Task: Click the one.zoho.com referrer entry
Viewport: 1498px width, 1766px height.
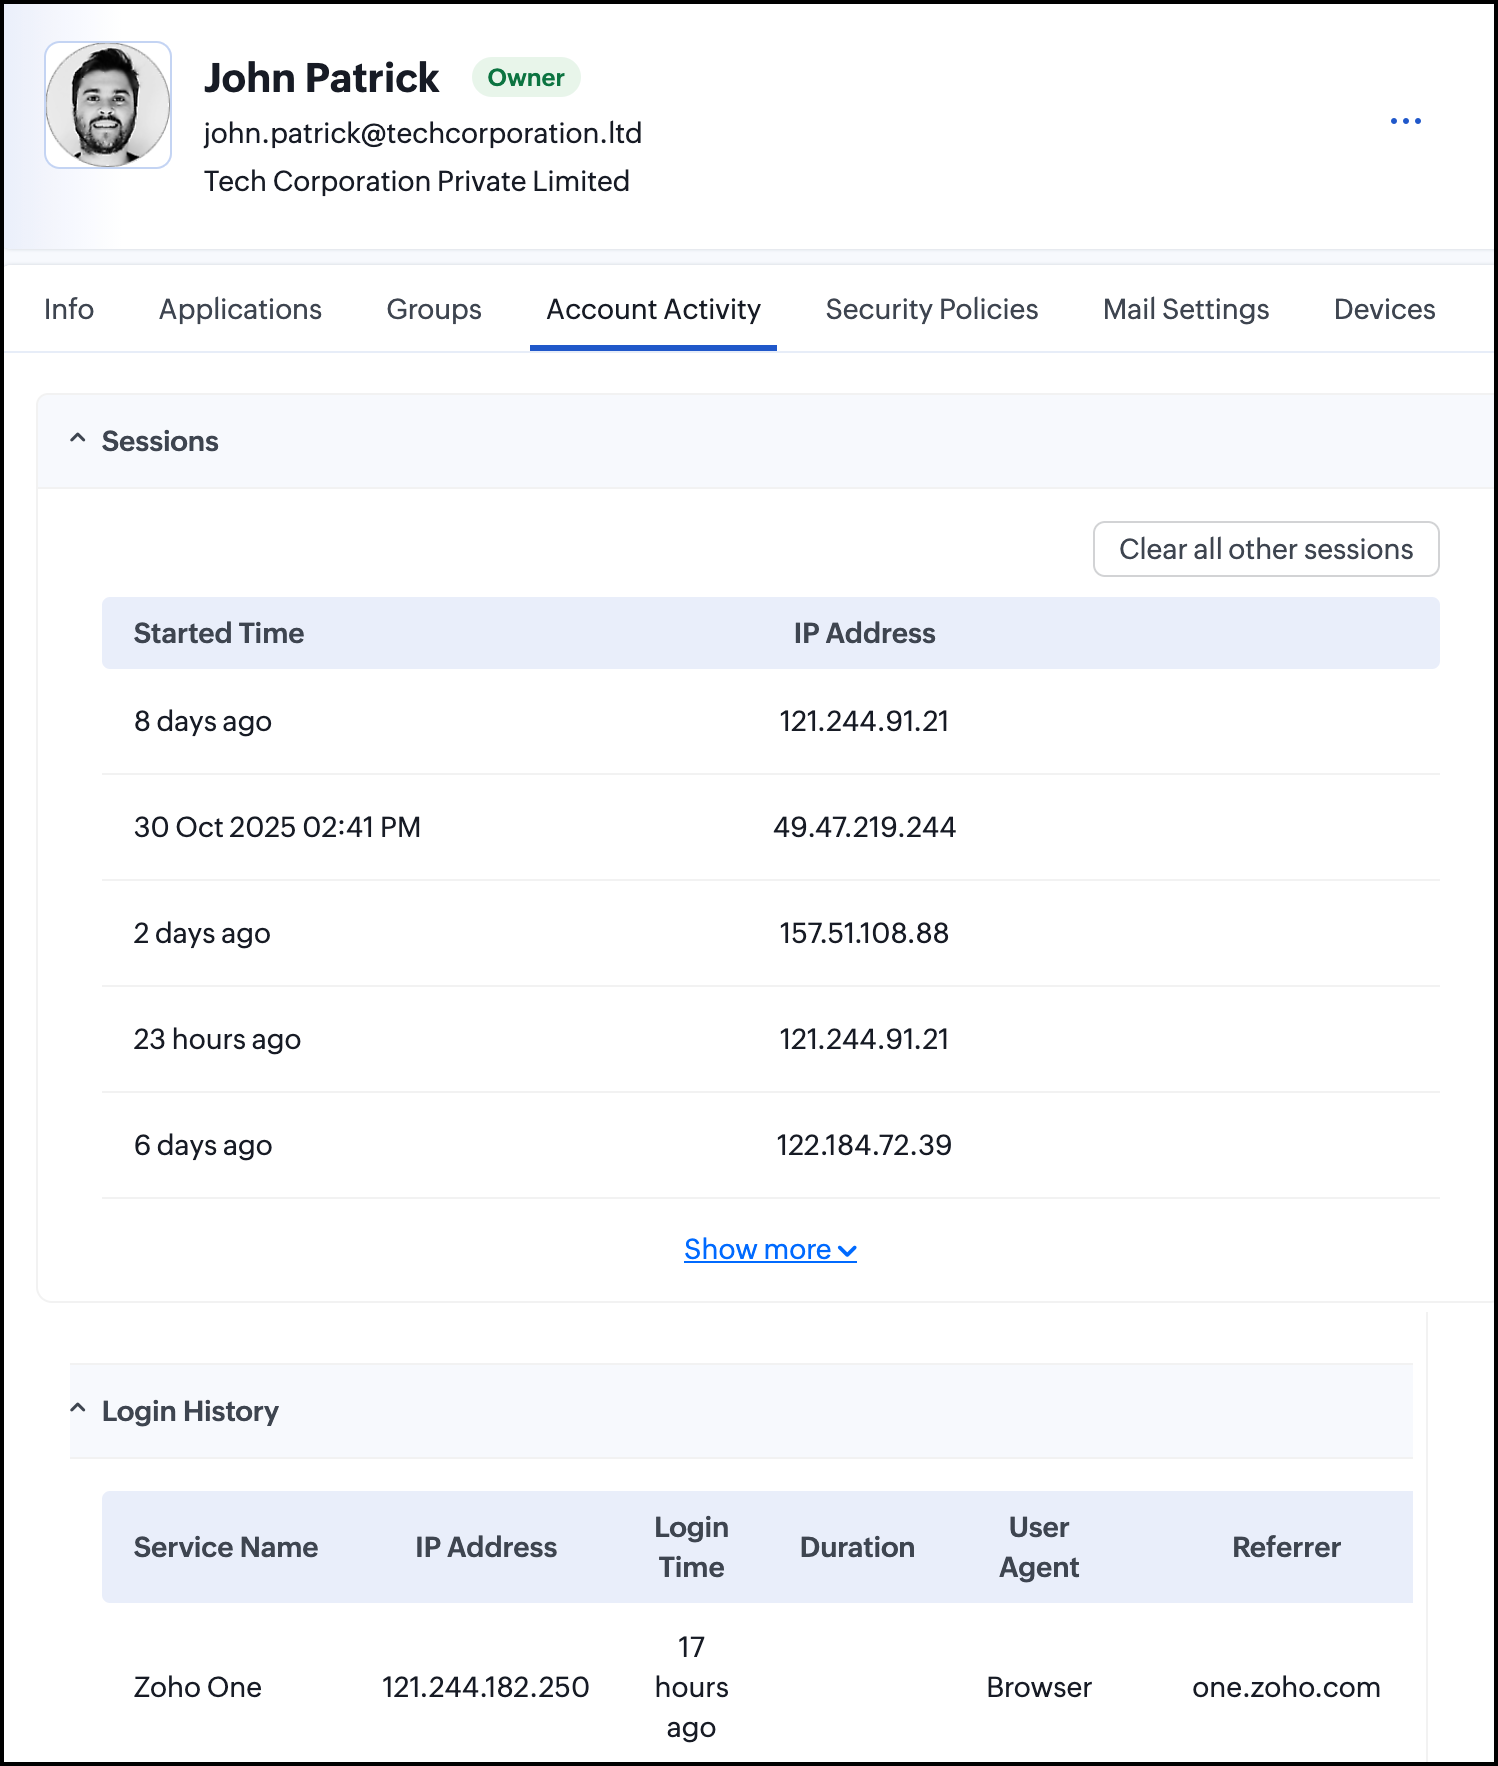Action: [1286, 1687]
